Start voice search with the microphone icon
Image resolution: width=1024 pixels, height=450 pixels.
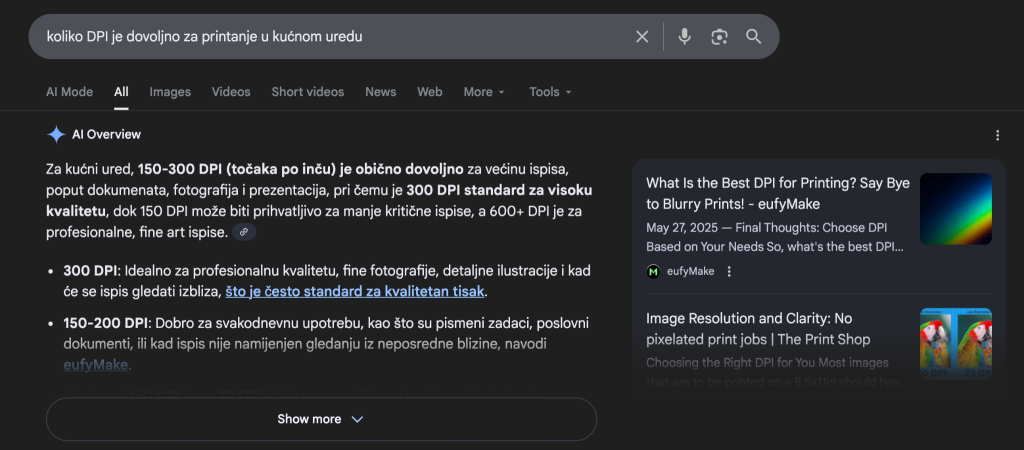click(684, 37)
